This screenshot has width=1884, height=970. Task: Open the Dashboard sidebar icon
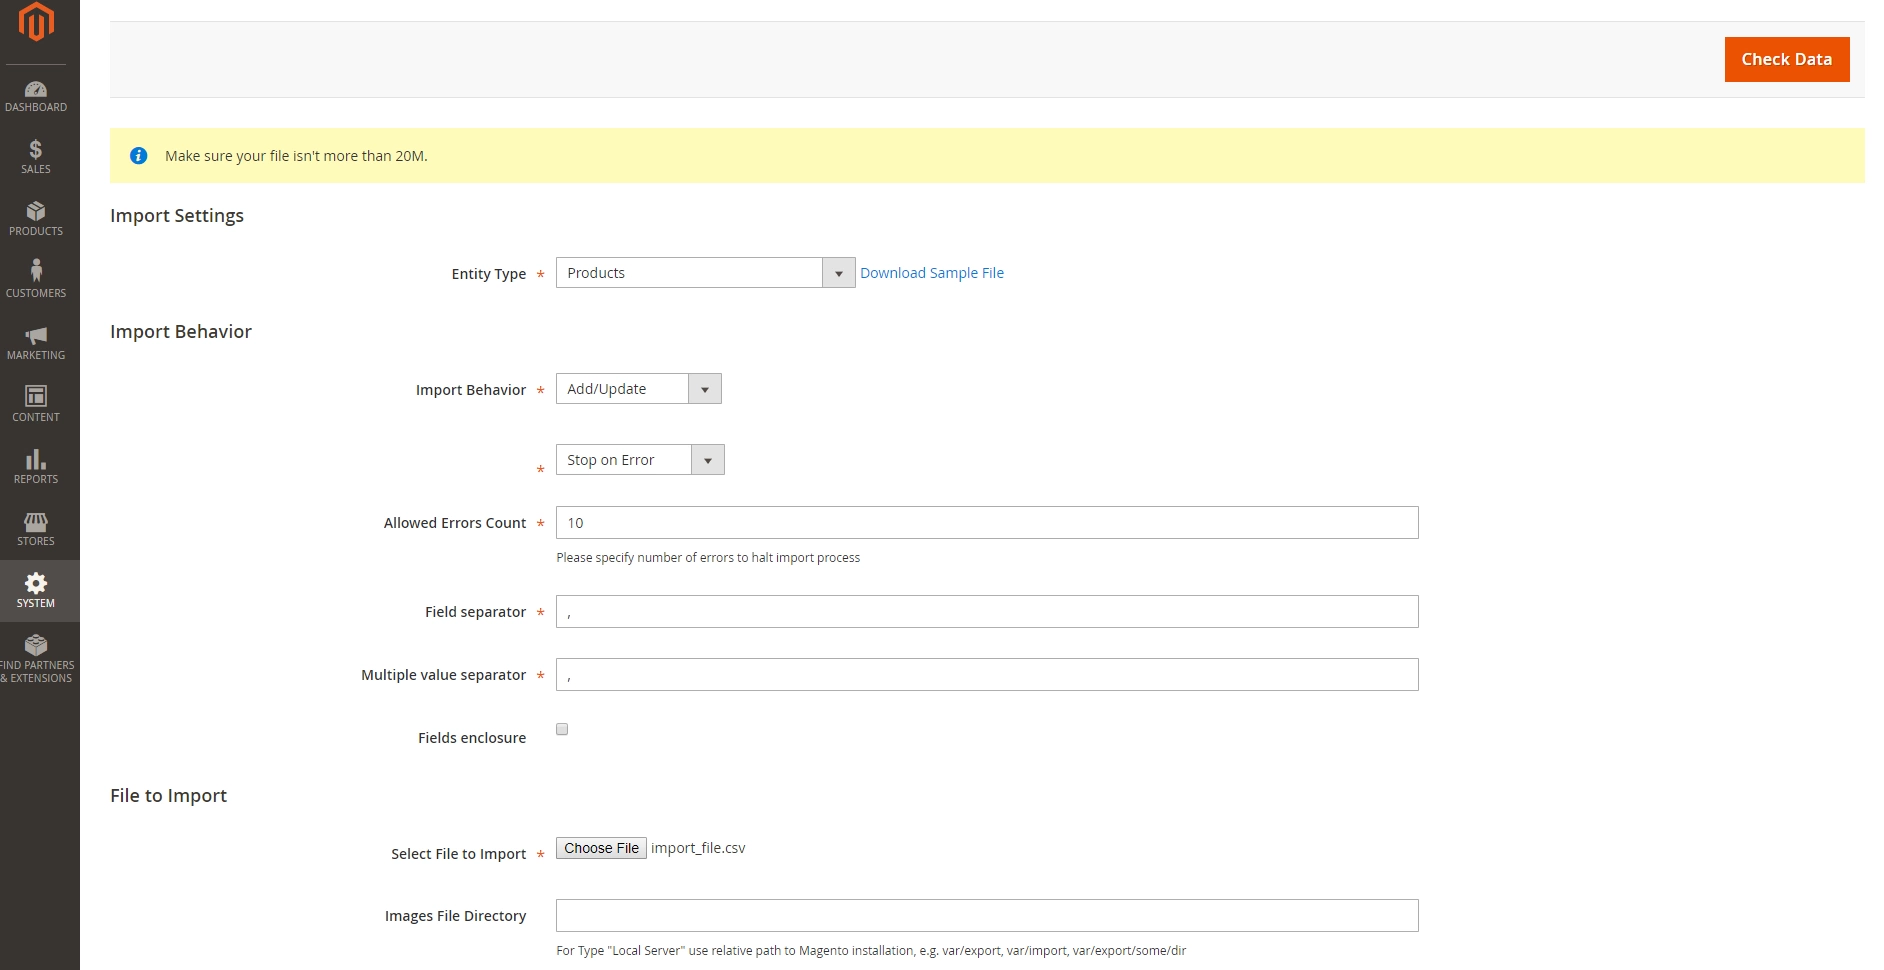[x=36, y=90]
